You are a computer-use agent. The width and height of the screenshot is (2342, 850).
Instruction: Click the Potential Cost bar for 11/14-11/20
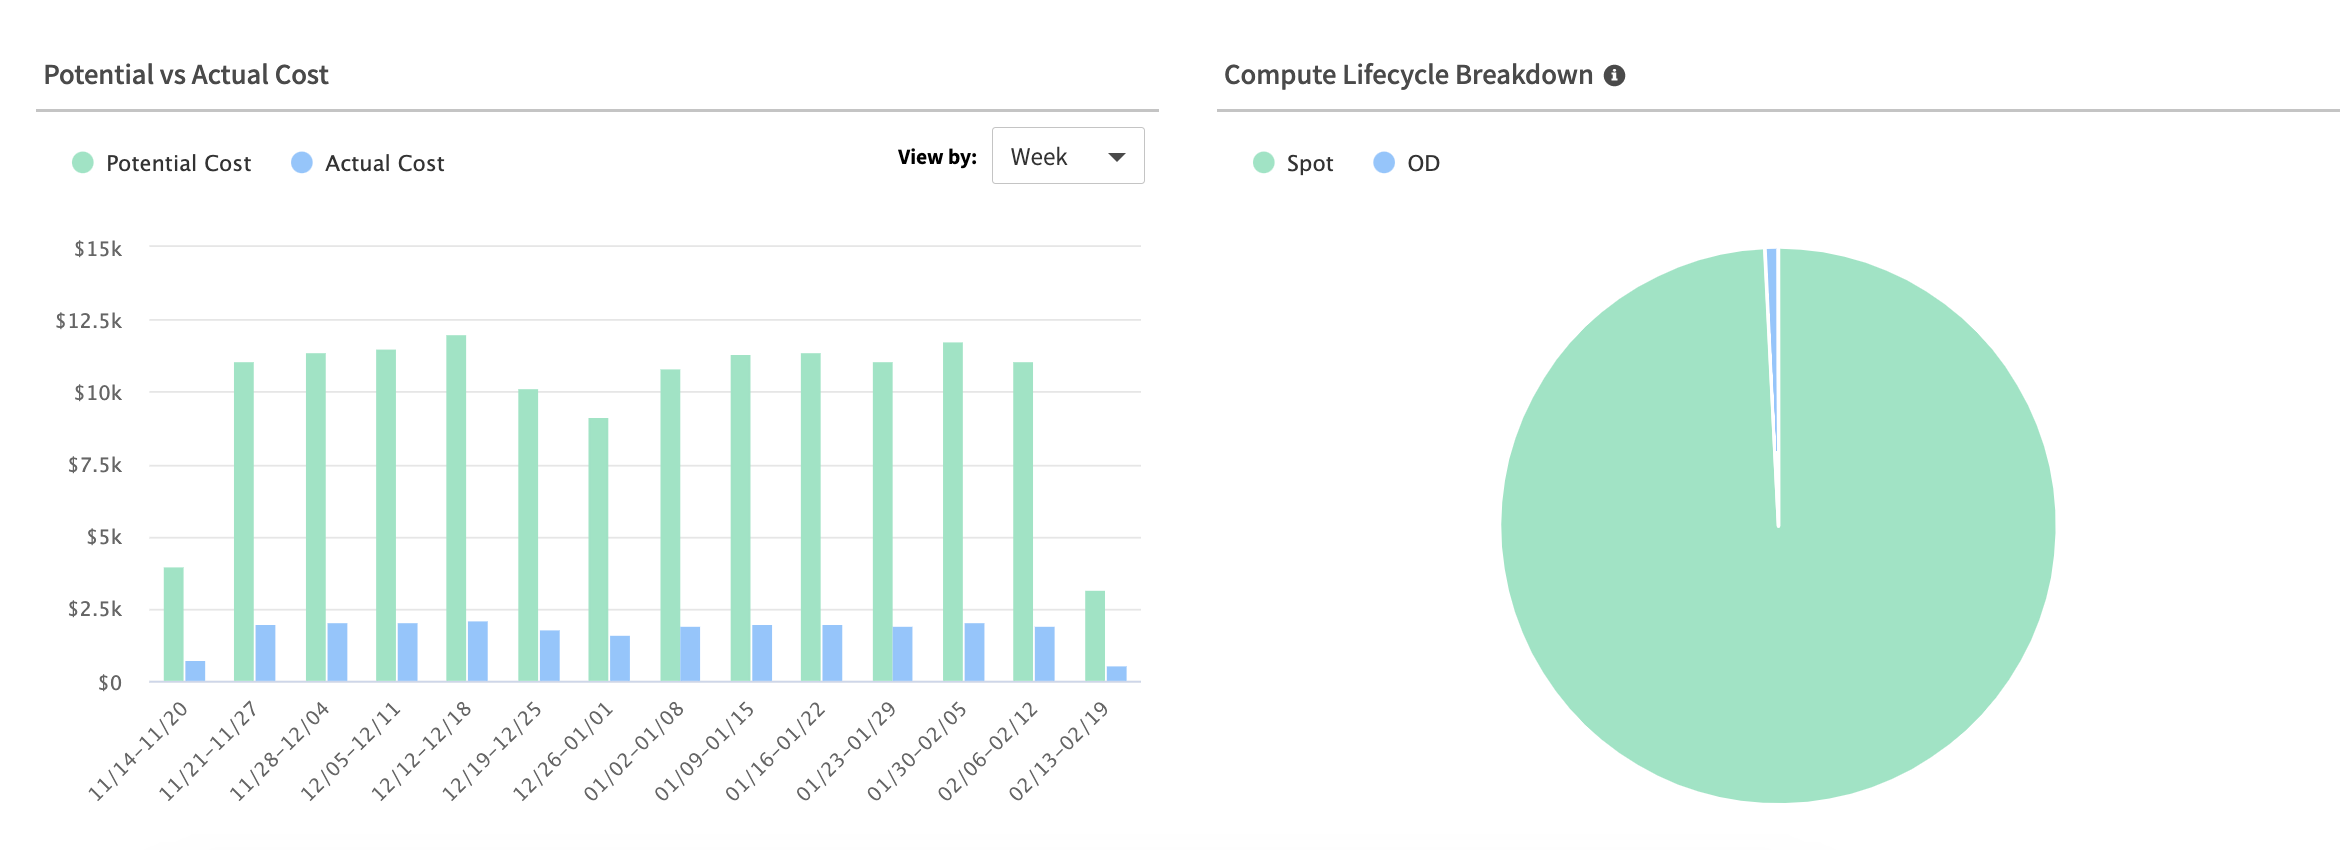tap(174, 624)
